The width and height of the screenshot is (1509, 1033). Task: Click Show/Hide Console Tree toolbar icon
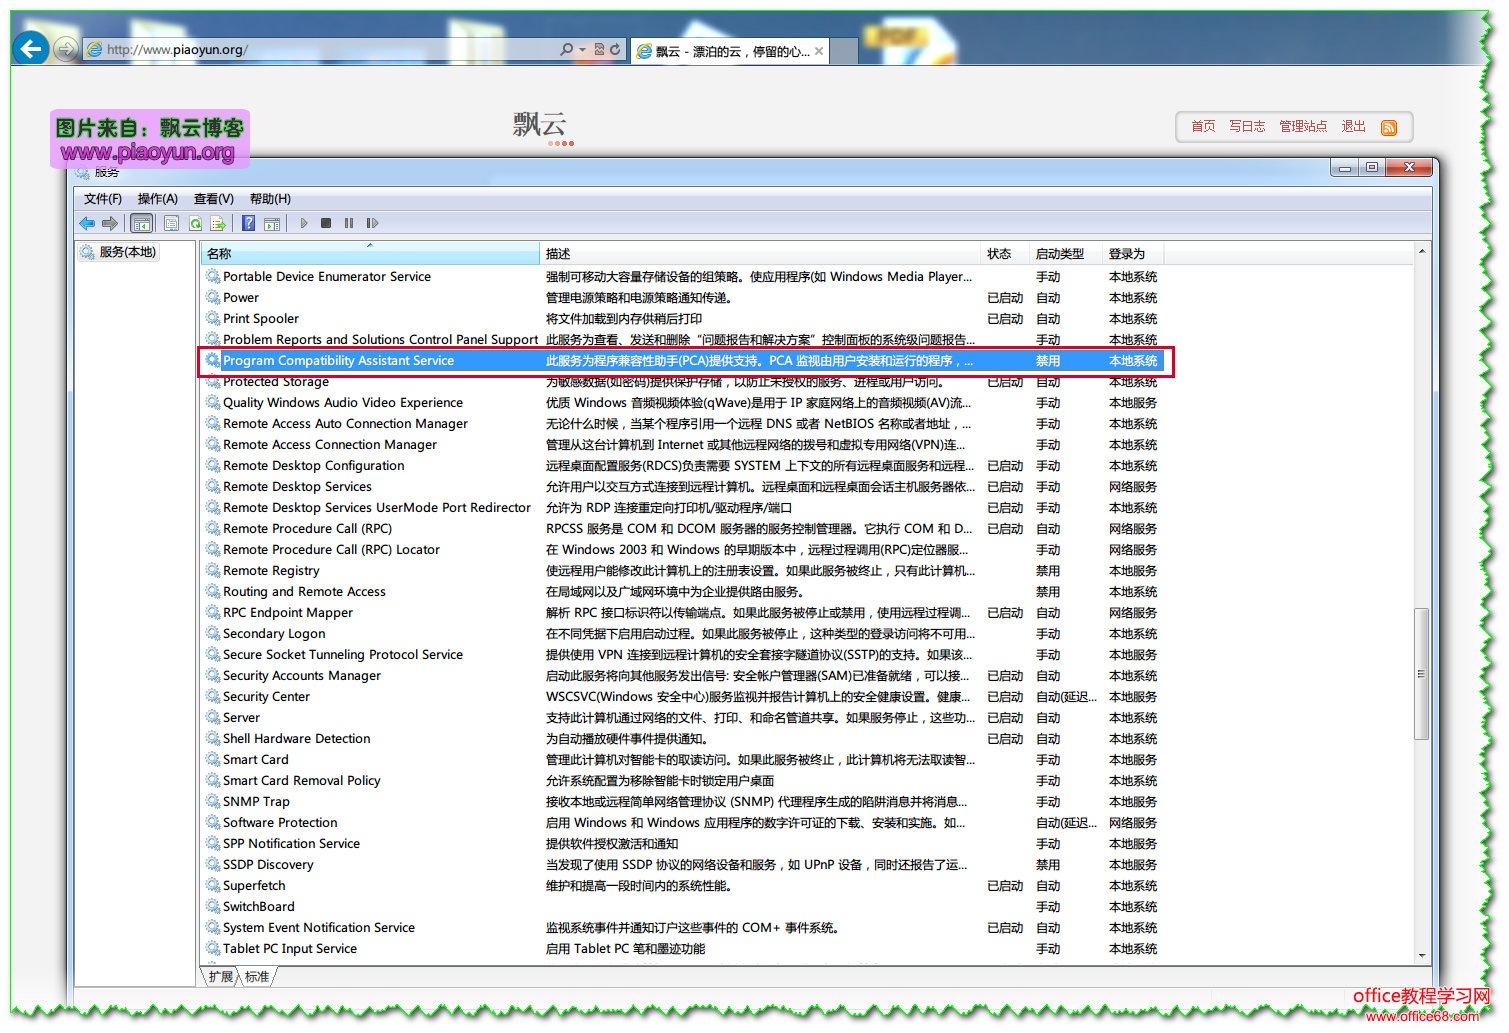pos(142,223)
